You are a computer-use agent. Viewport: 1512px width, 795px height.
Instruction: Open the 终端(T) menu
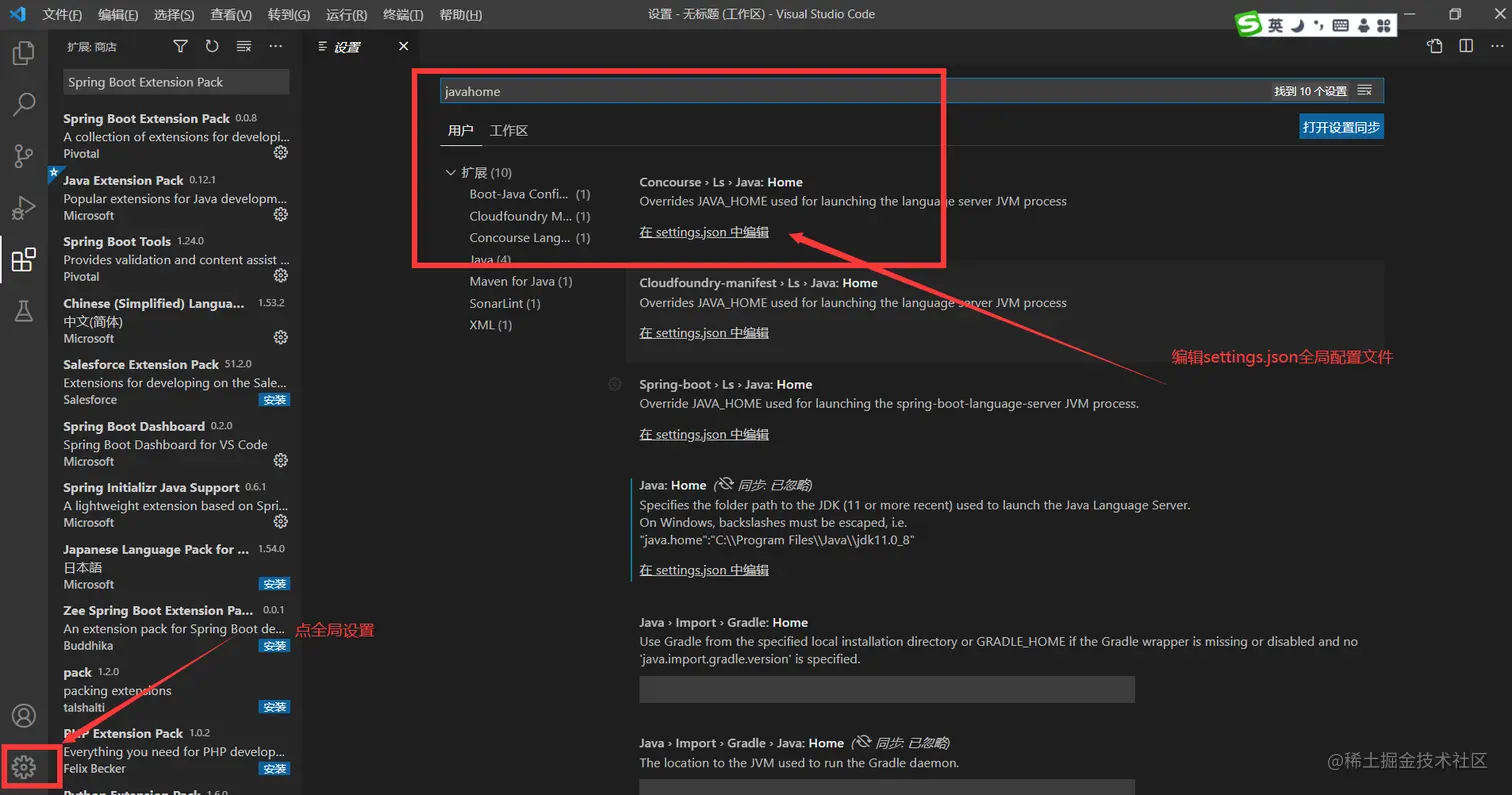click(x=403, y=15)
